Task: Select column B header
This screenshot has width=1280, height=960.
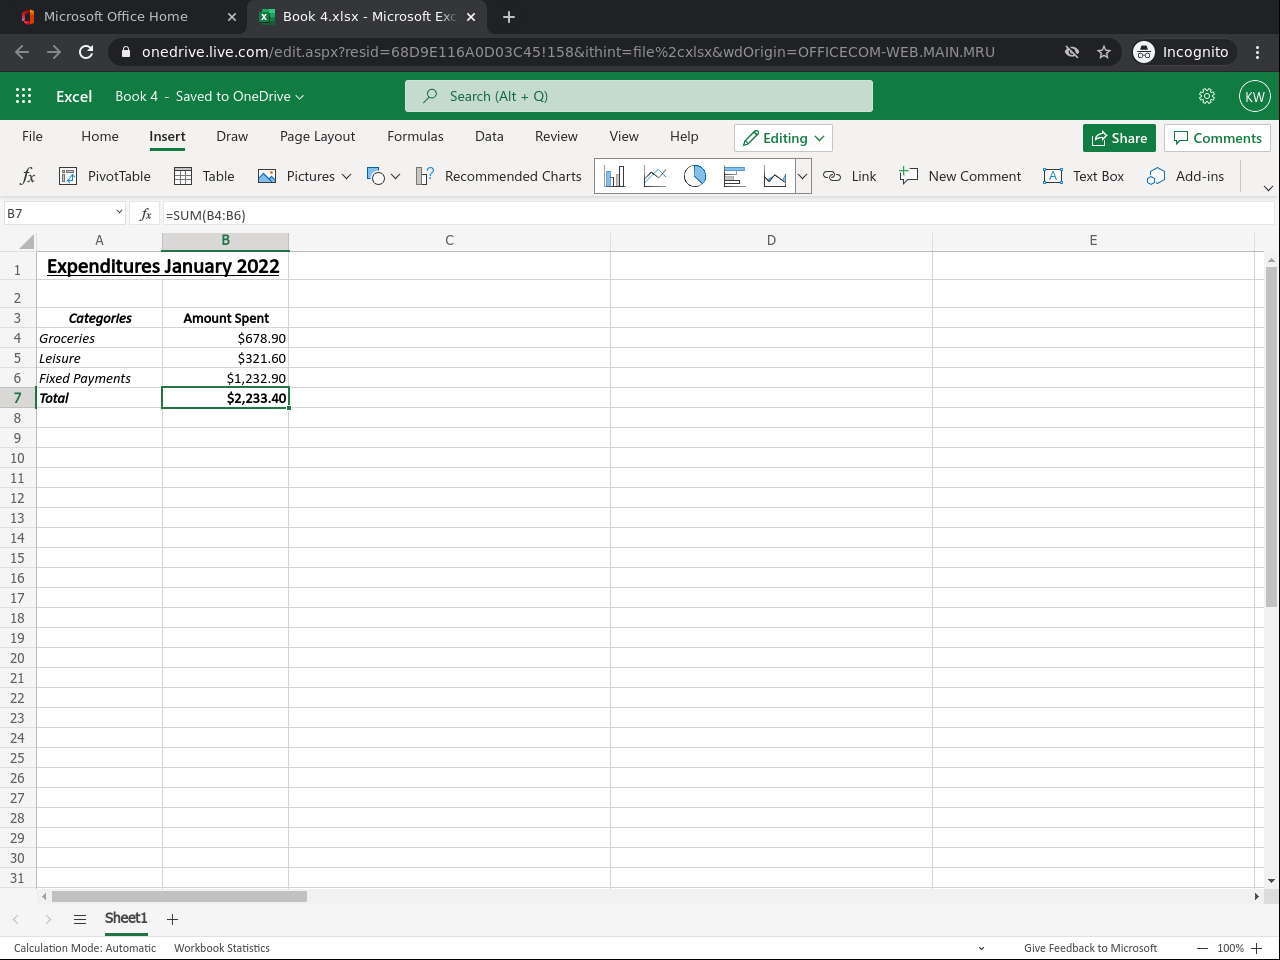Action: click(x=225, y=241)
